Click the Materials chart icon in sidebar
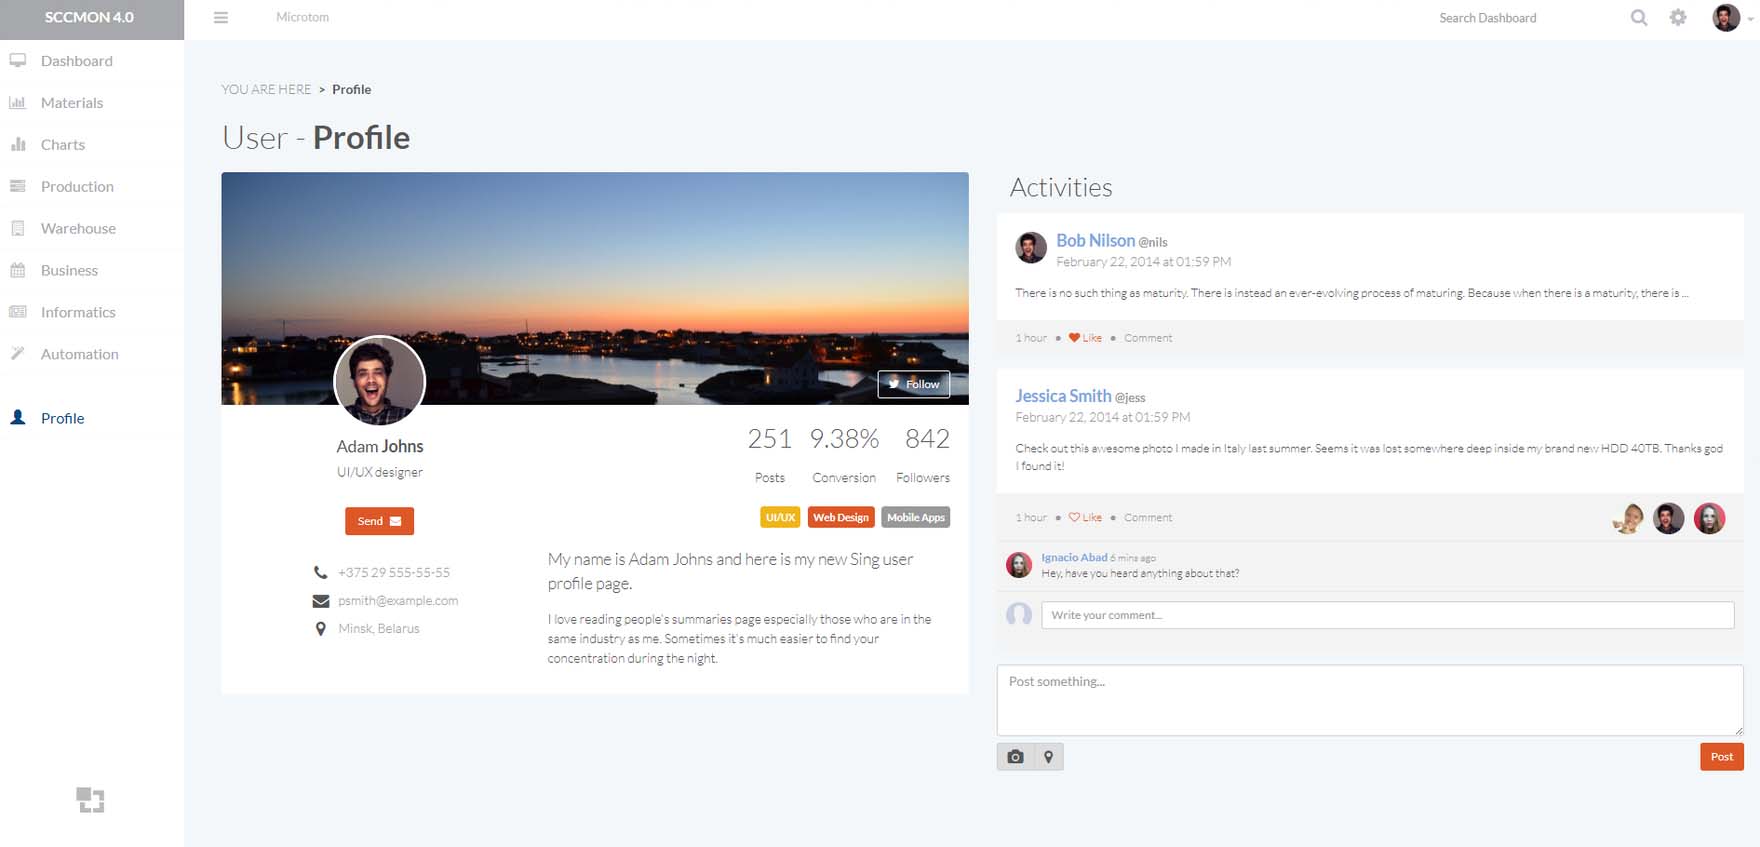 [x=17, y=103]
